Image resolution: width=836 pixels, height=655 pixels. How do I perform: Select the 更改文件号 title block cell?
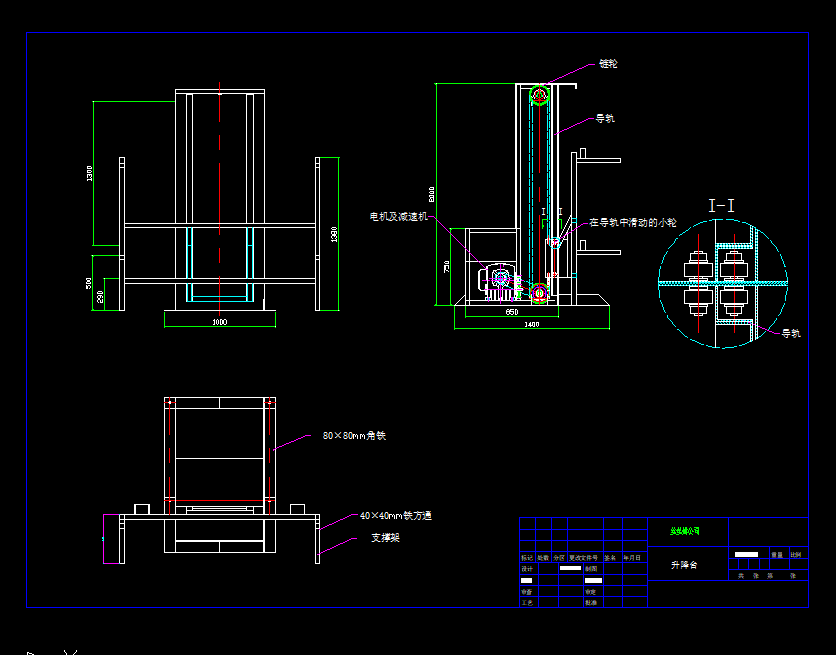click(x=583, y=557)
